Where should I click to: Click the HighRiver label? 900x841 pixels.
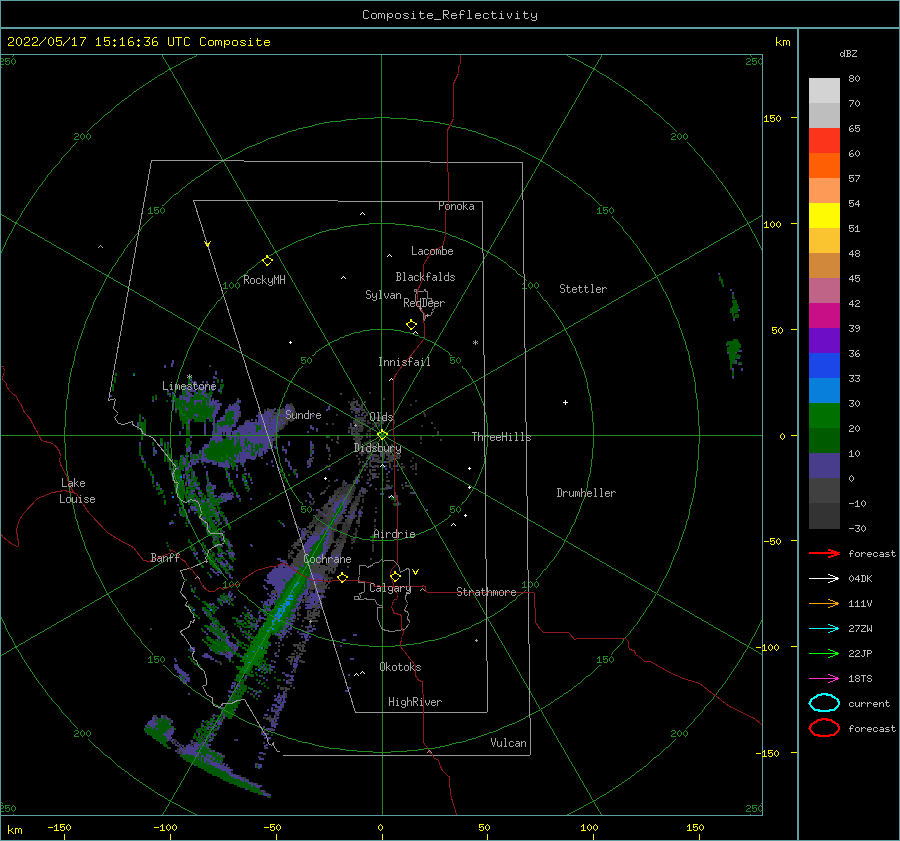click(415, 702)
